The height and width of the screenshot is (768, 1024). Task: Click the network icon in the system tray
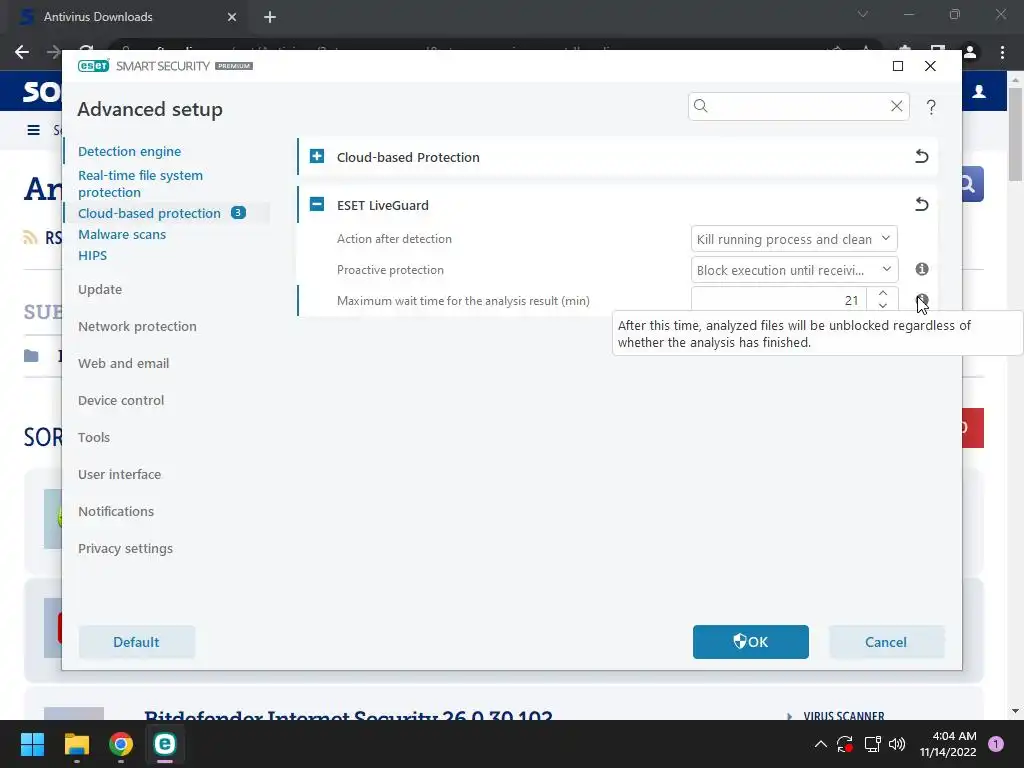[872, 744]
